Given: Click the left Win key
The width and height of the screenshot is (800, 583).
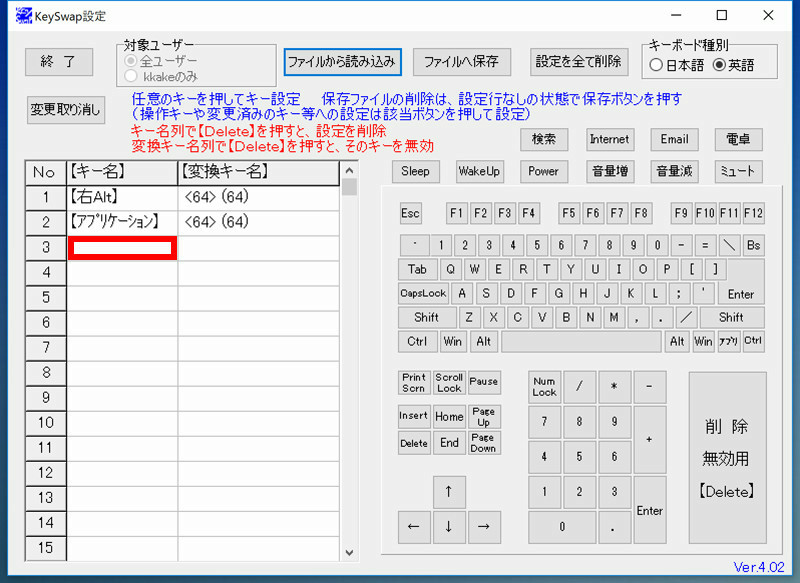Looking at the screenshot, I should [453, 342].
